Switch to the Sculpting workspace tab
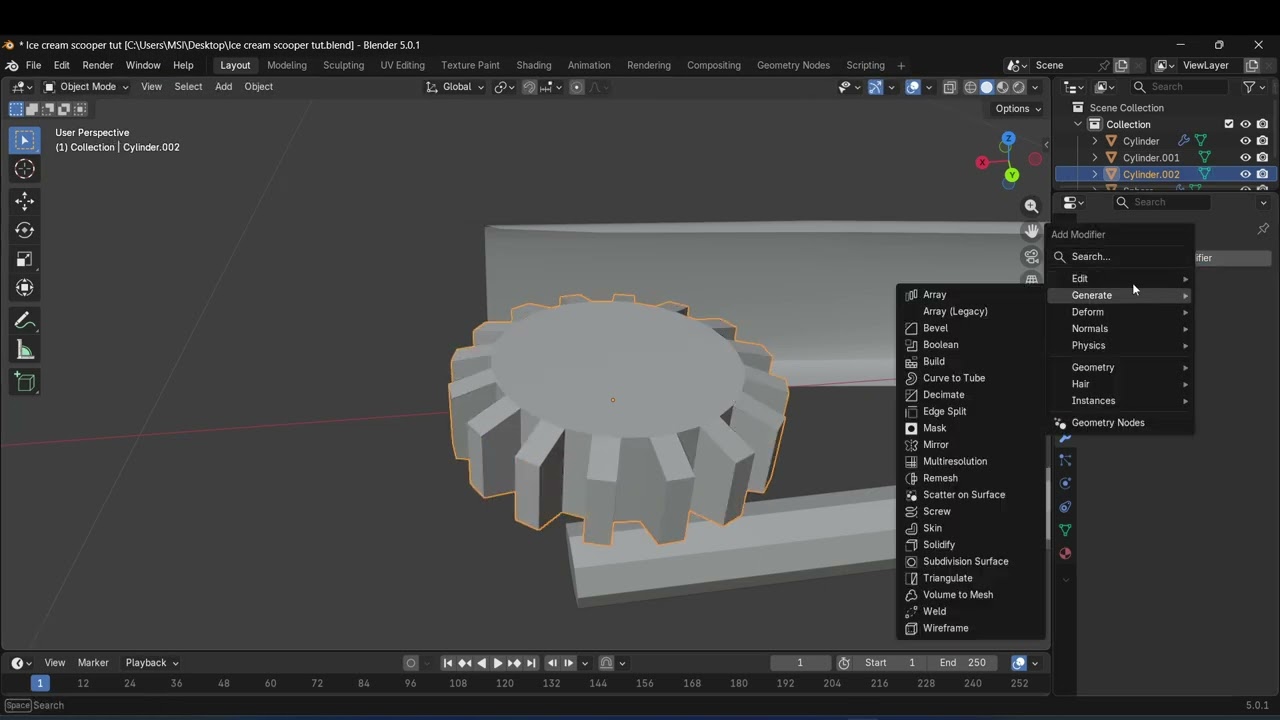 click(343, 65)
